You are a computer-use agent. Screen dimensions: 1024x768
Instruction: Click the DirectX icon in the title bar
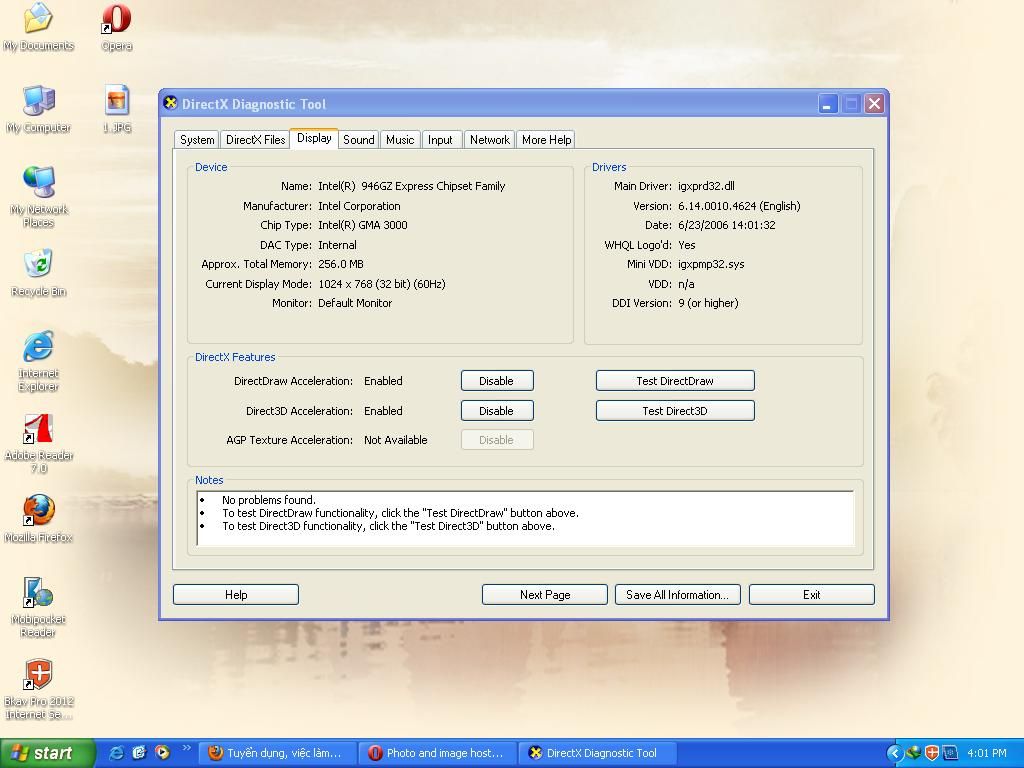(170, 103)
